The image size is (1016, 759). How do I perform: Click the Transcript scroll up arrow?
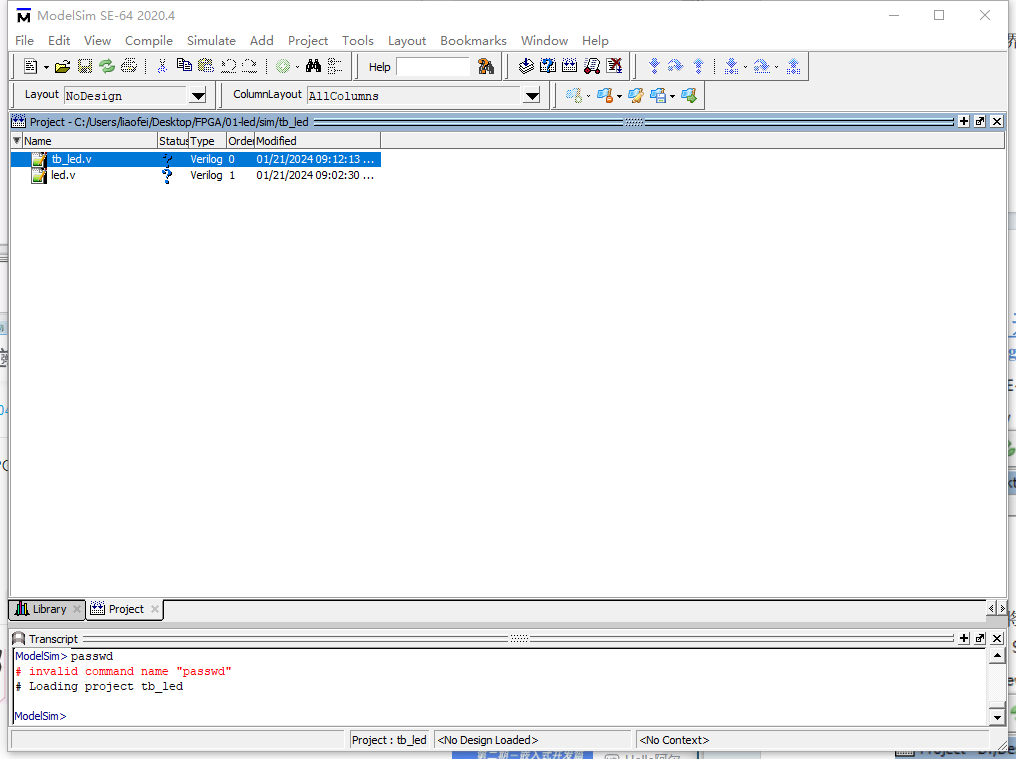coord(997,656)
